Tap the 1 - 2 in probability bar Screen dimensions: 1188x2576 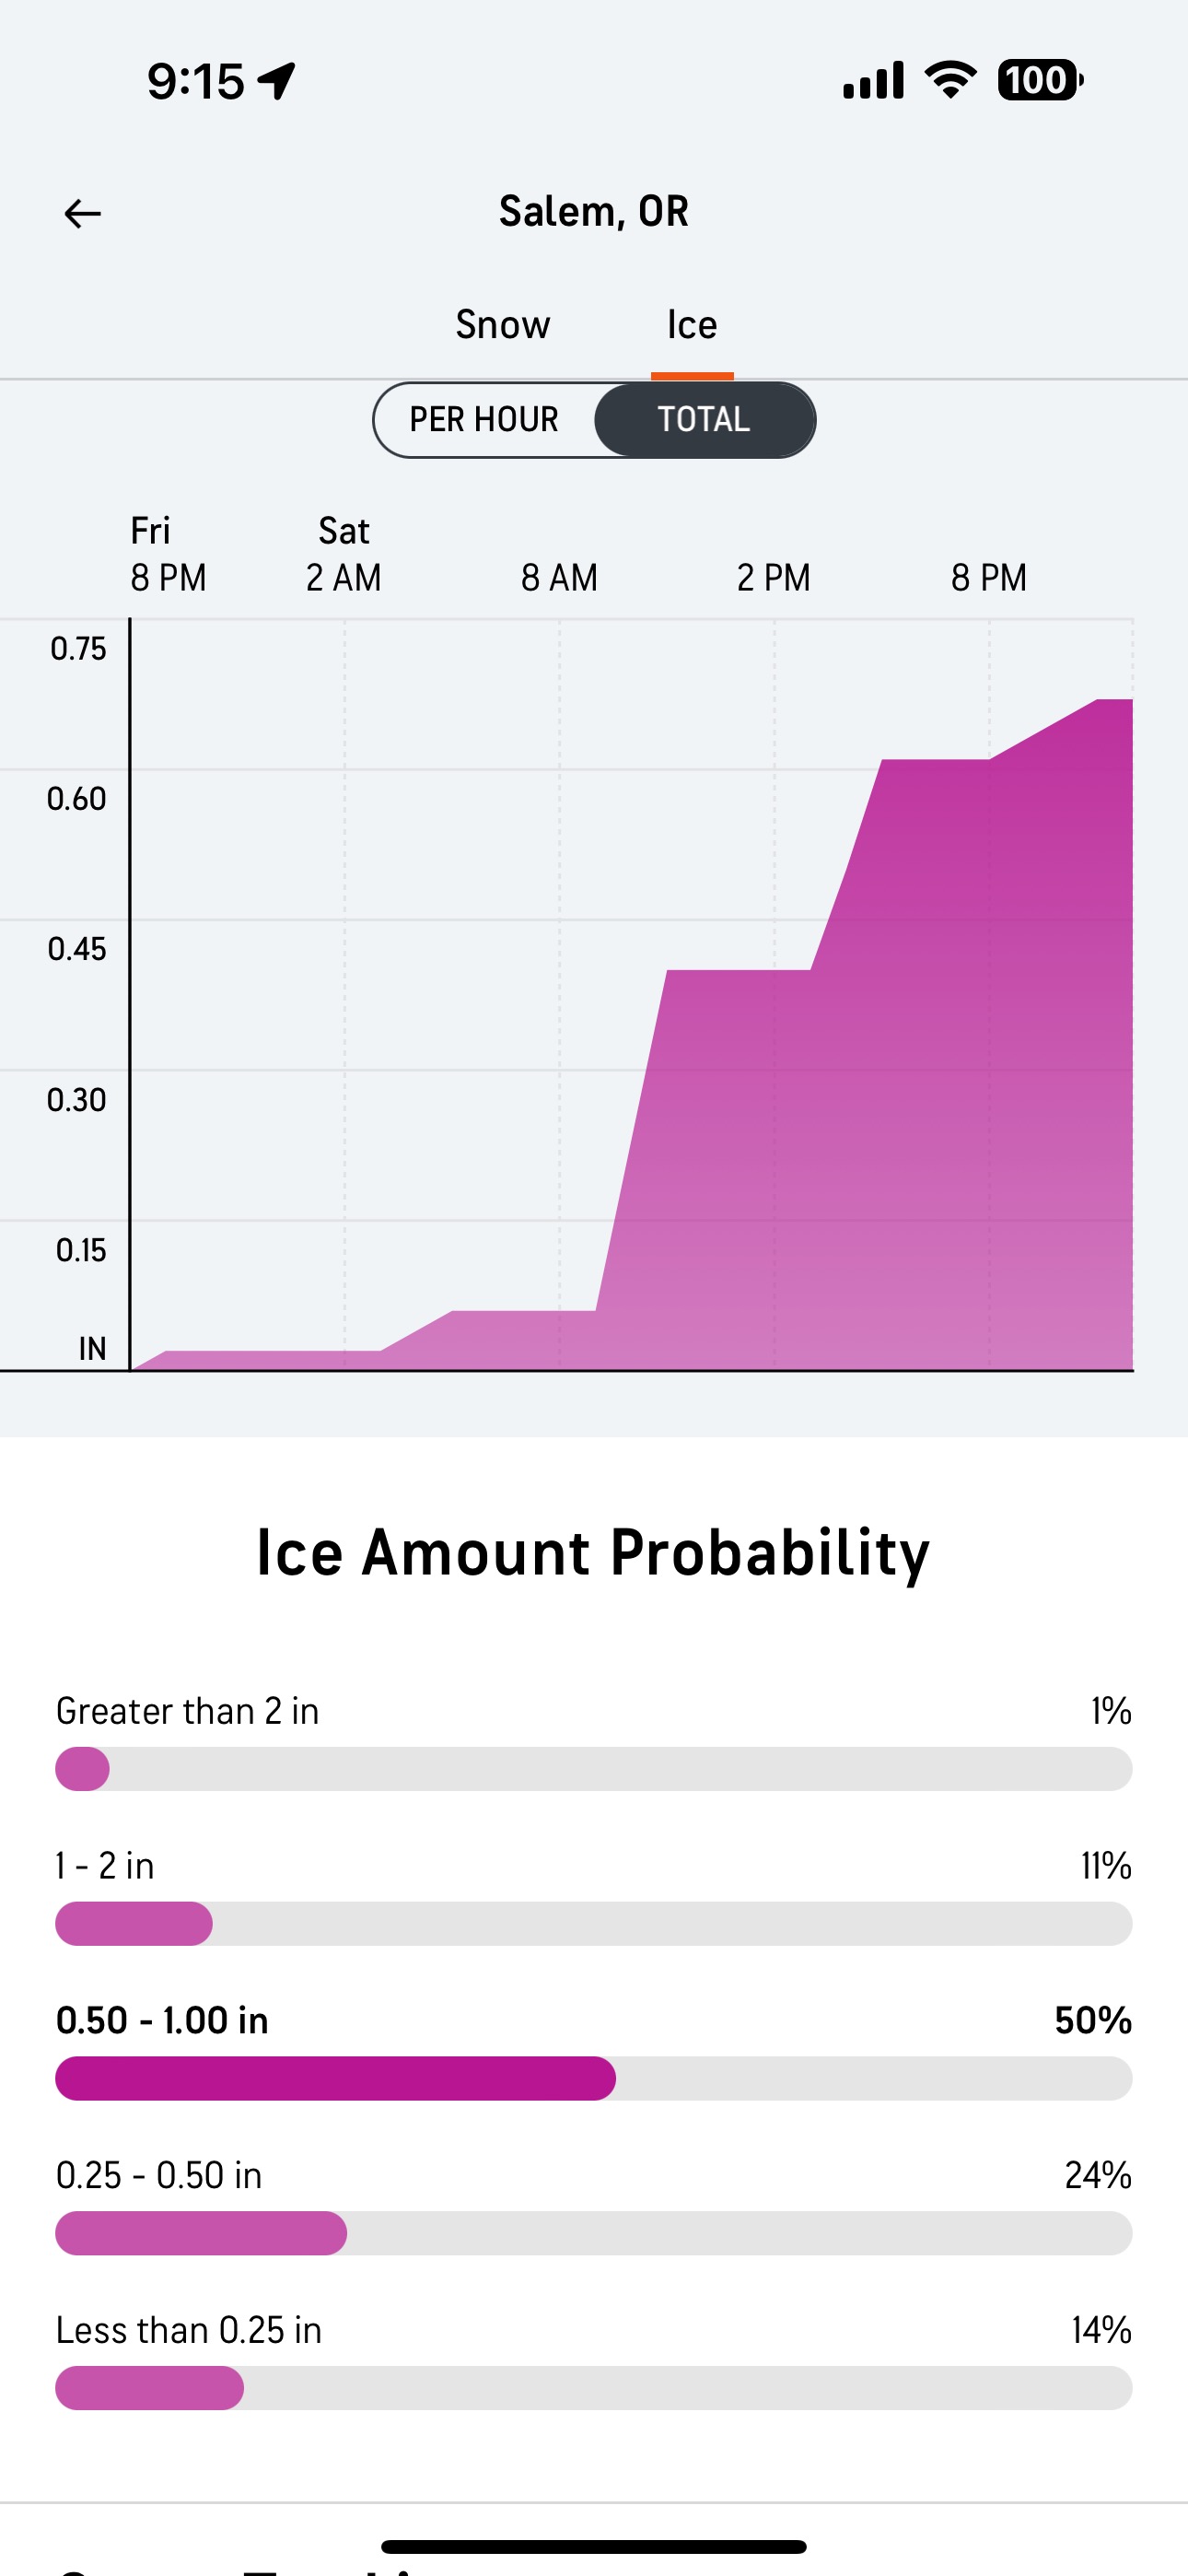pos(594,1923)
